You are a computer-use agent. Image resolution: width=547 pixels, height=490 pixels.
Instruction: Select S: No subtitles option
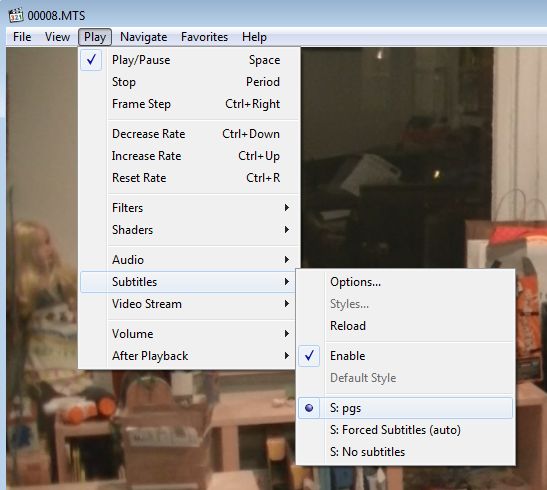click(405, 452)
